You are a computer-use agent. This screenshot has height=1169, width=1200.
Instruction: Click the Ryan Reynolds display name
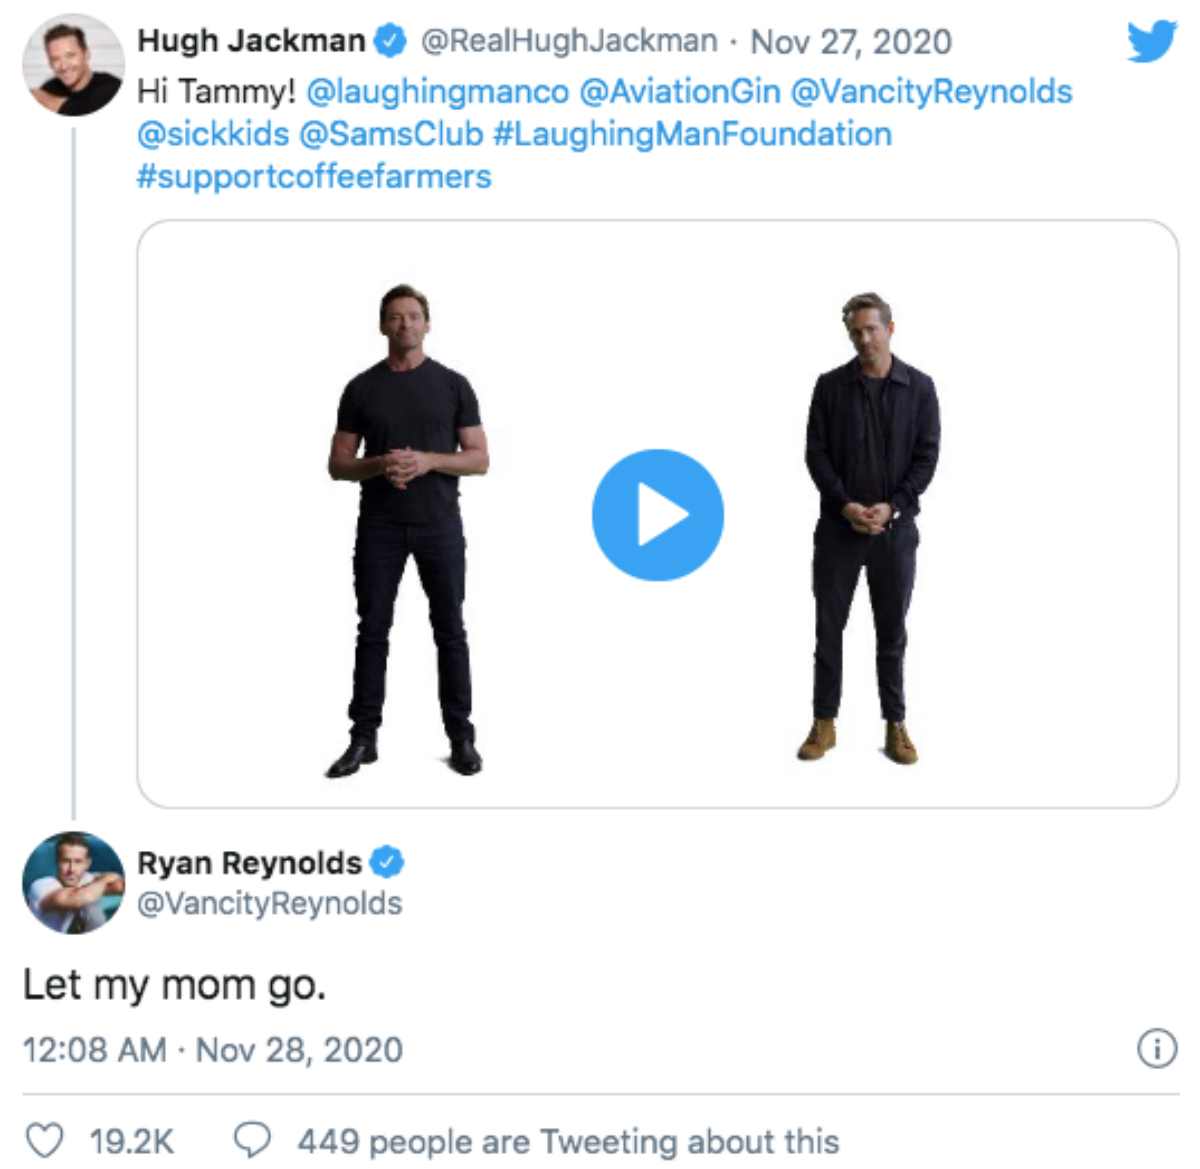[x=249, y=862]
